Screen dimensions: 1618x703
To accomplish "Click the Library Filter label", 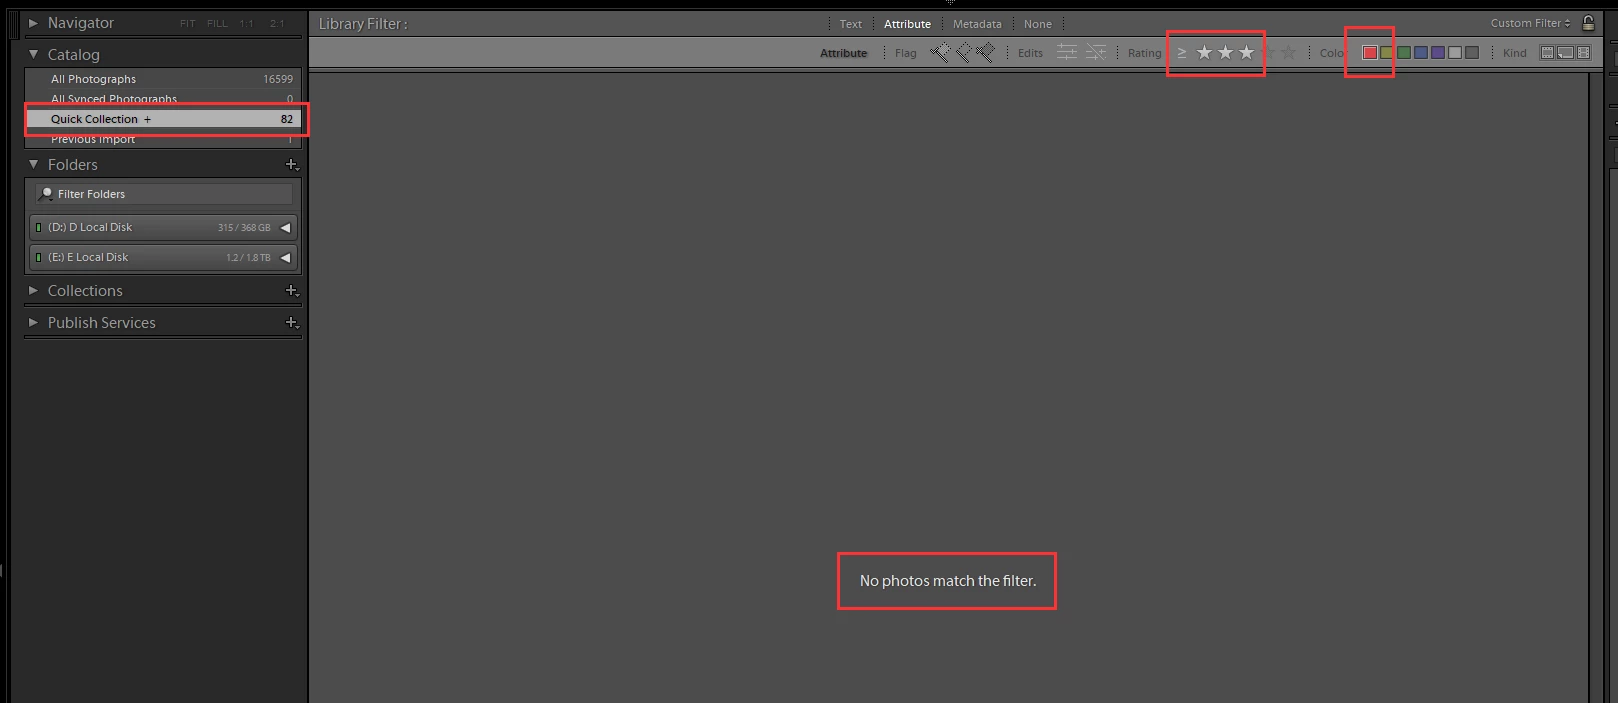I will pyautogui.click(x=363, y=24).
